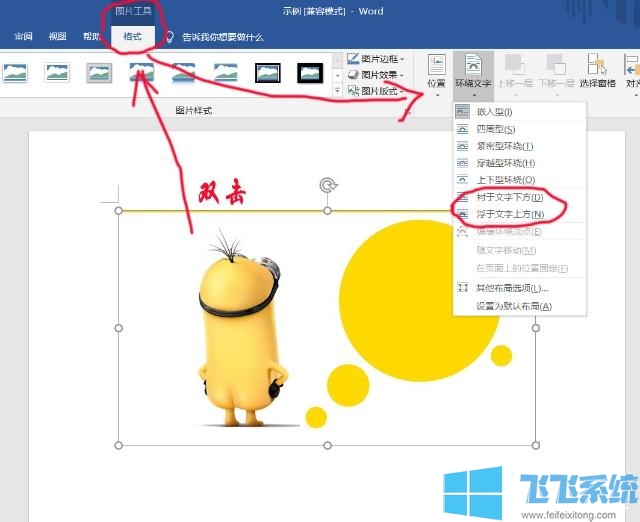
Task: Apply the black double-frame picture style thumbnail
Action: 268,73
